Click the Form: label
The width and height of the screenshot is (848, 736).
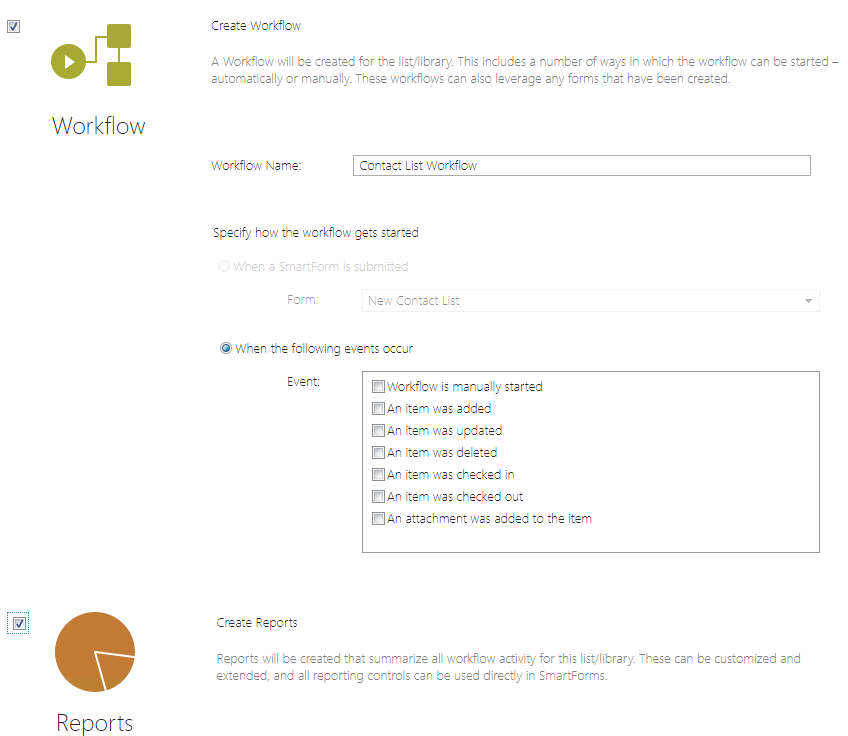tap(303, 300)
